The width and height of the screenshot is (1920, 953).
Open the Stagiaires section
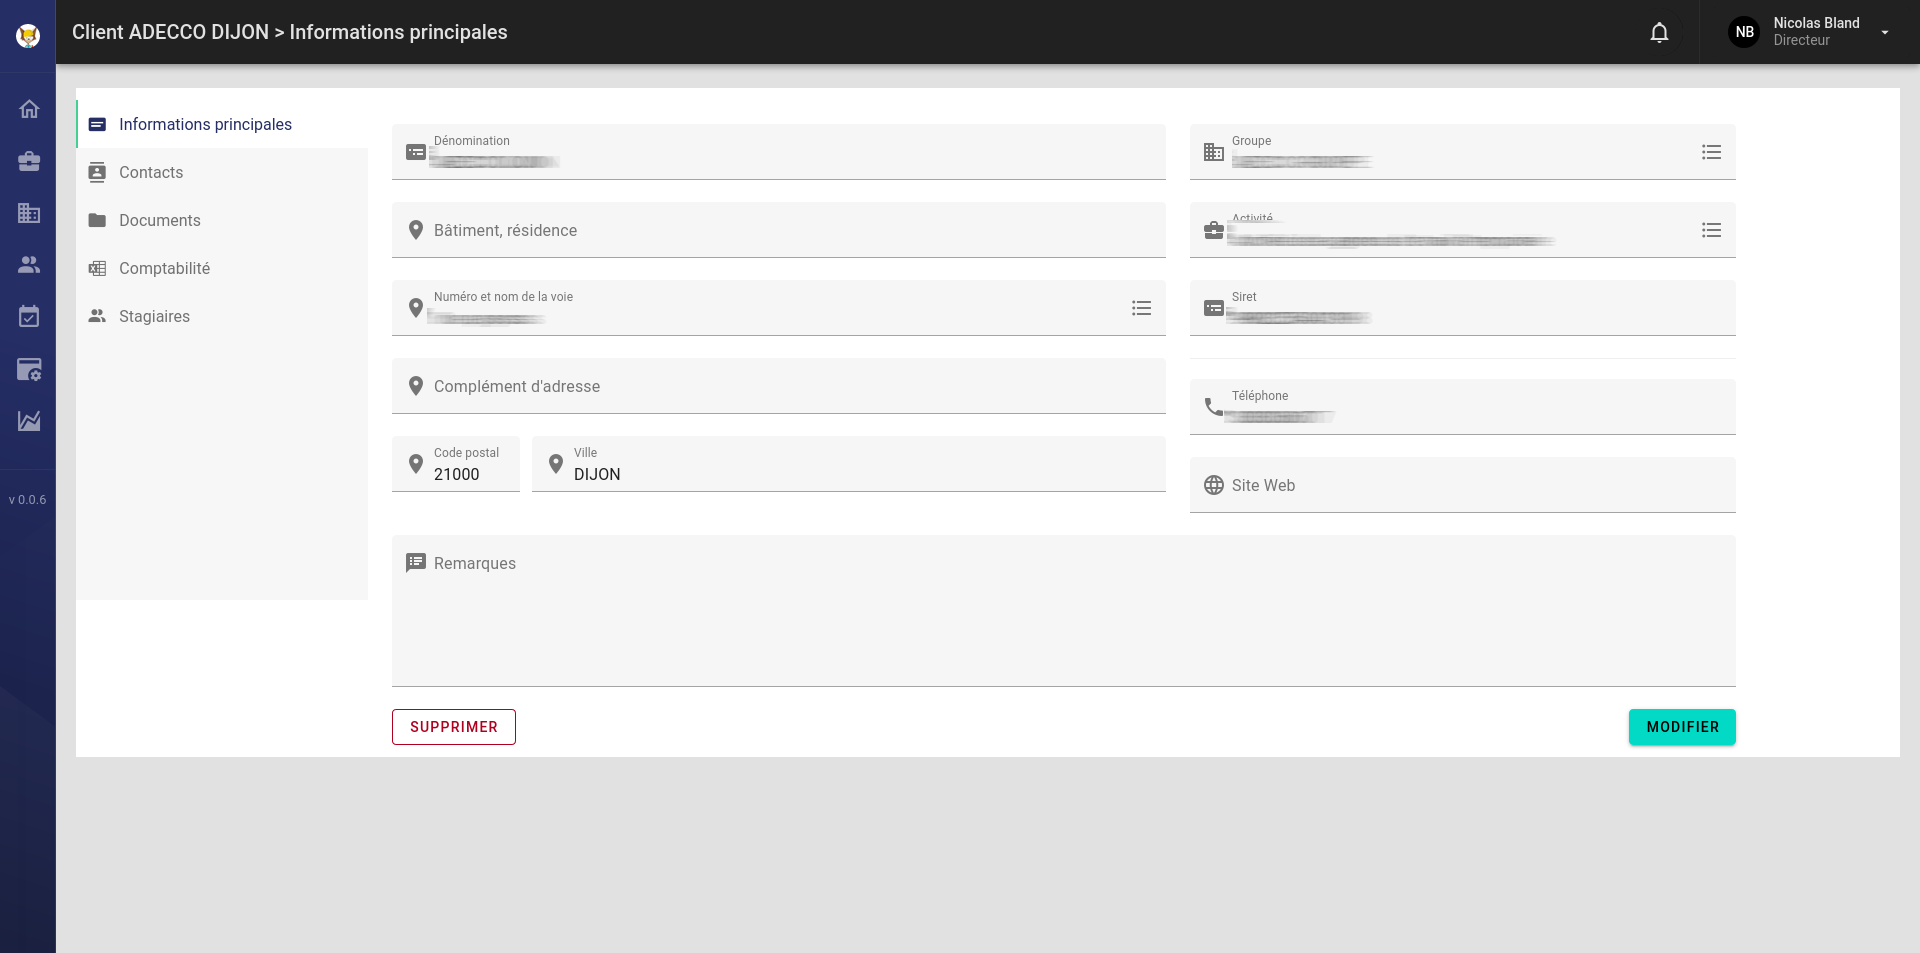tap(154, 316)
